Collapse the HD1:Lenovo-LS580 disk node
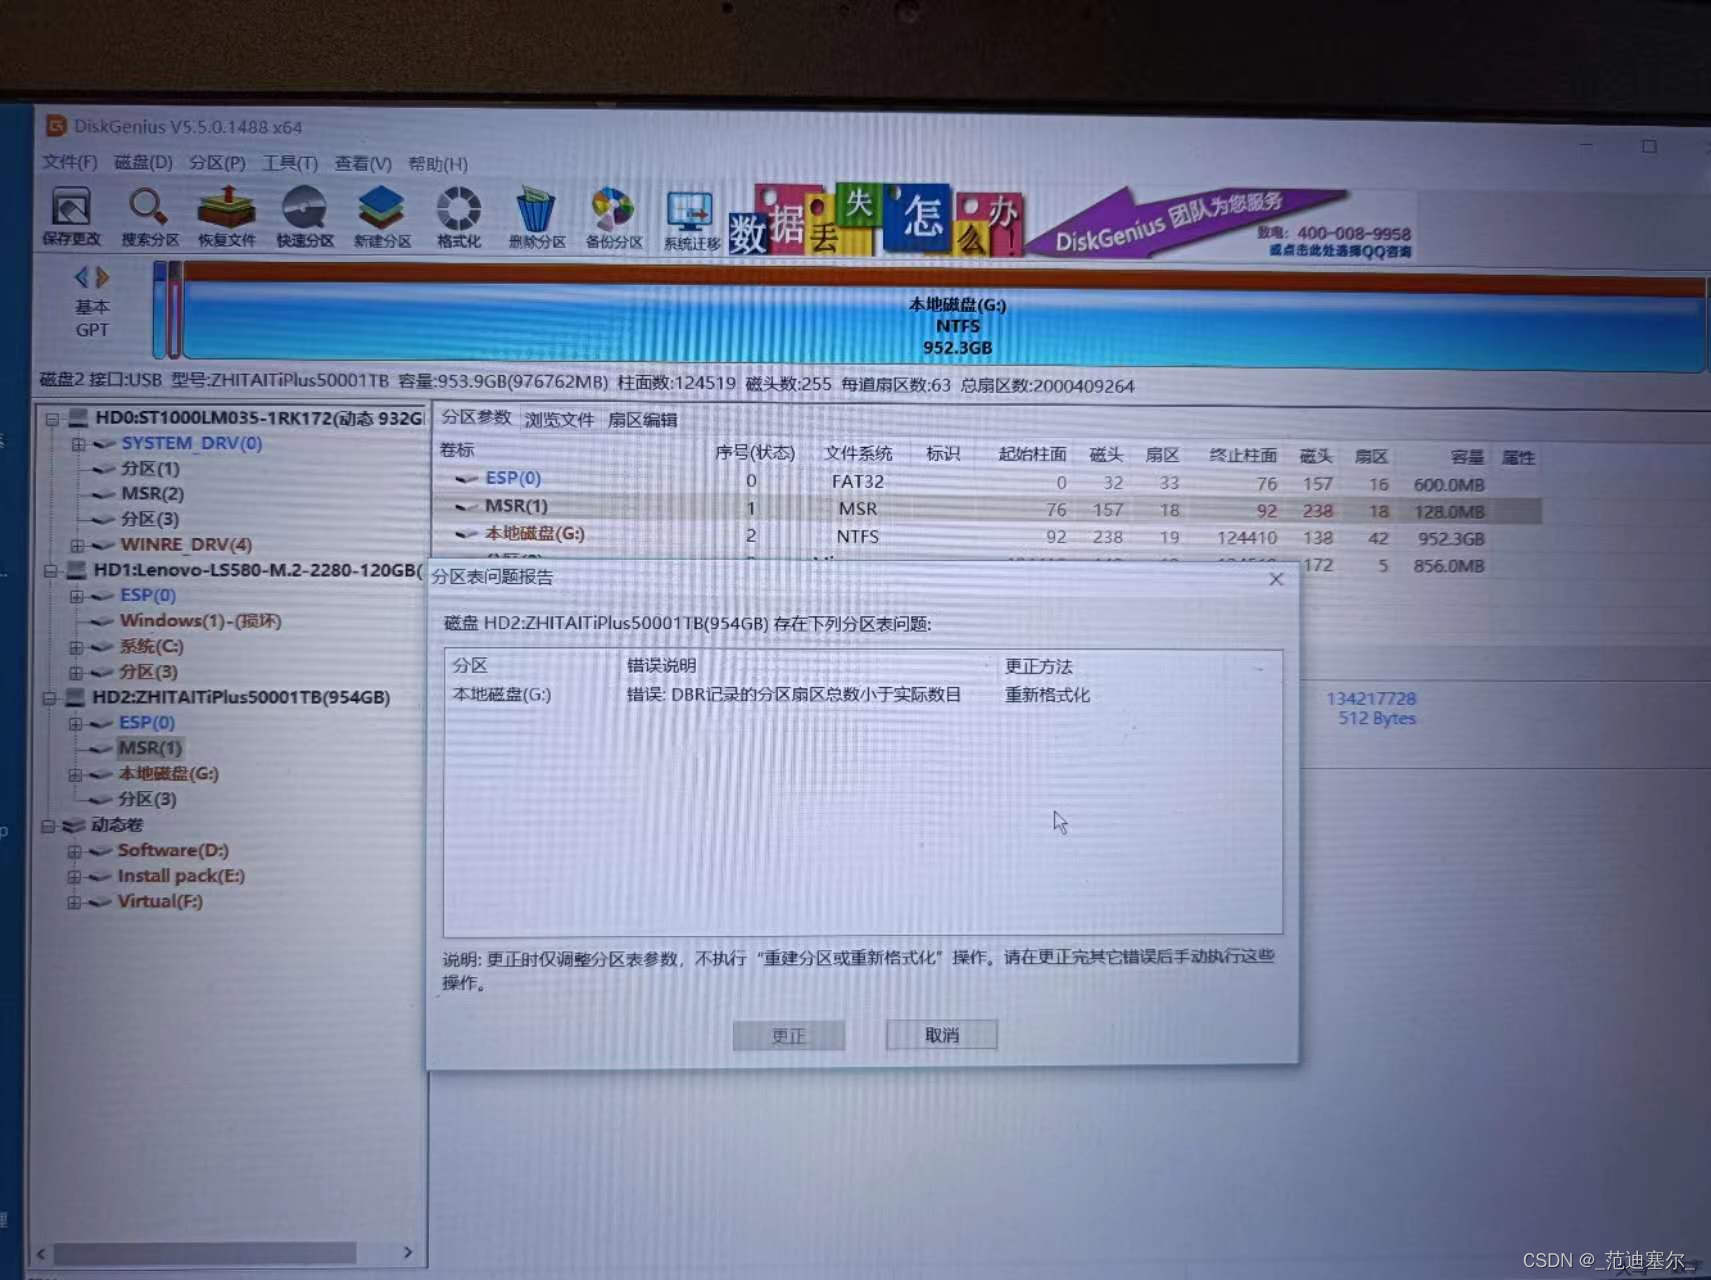Image resolution: width=1711 pixels, height=1280 pixels. pyautogui.click(x=50, y=571)
